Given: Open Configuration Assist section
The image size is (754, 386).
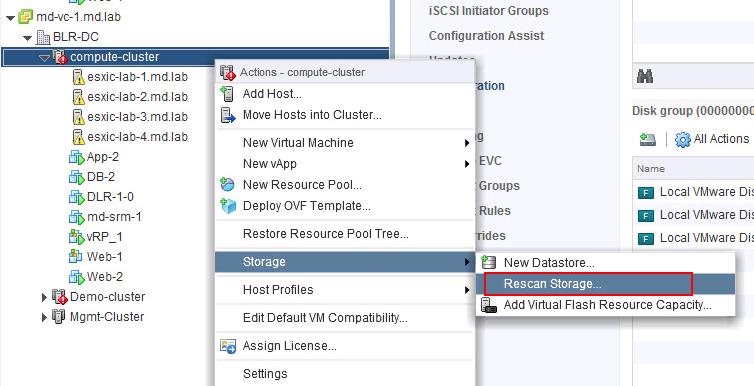Looking at the screenshot, I should [487, 36].
